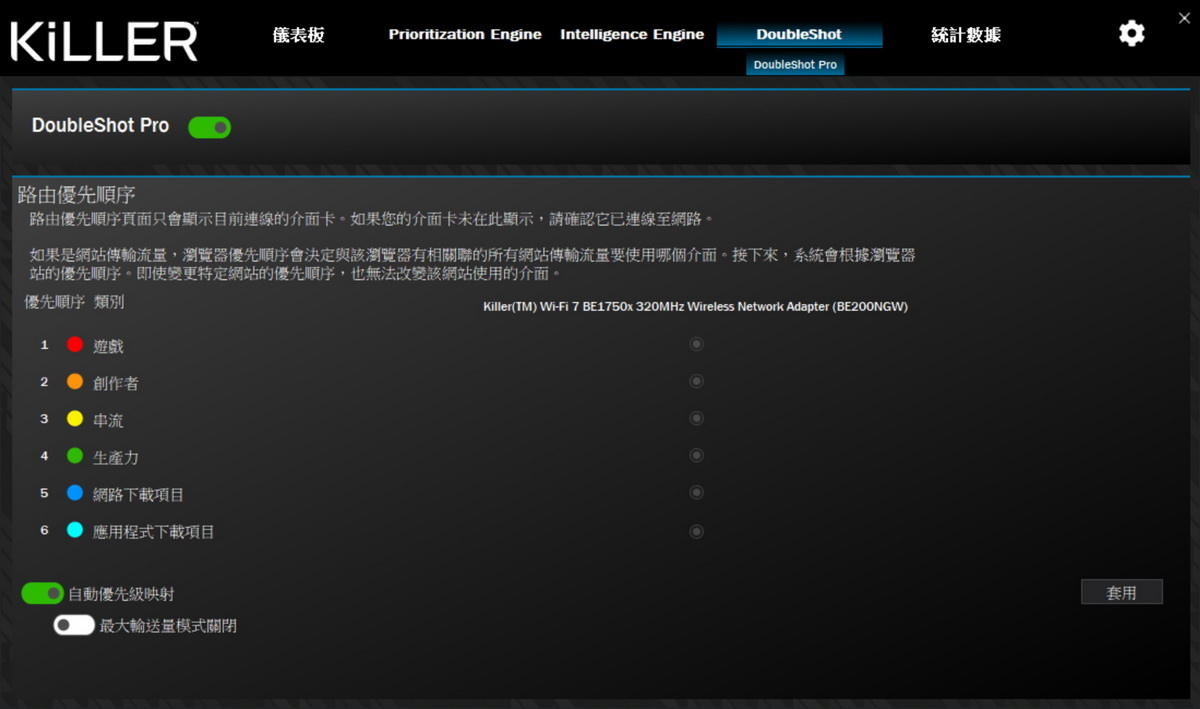Click the red 遊戲 category dot
The image size is (1200, 709).
[75, 345]
